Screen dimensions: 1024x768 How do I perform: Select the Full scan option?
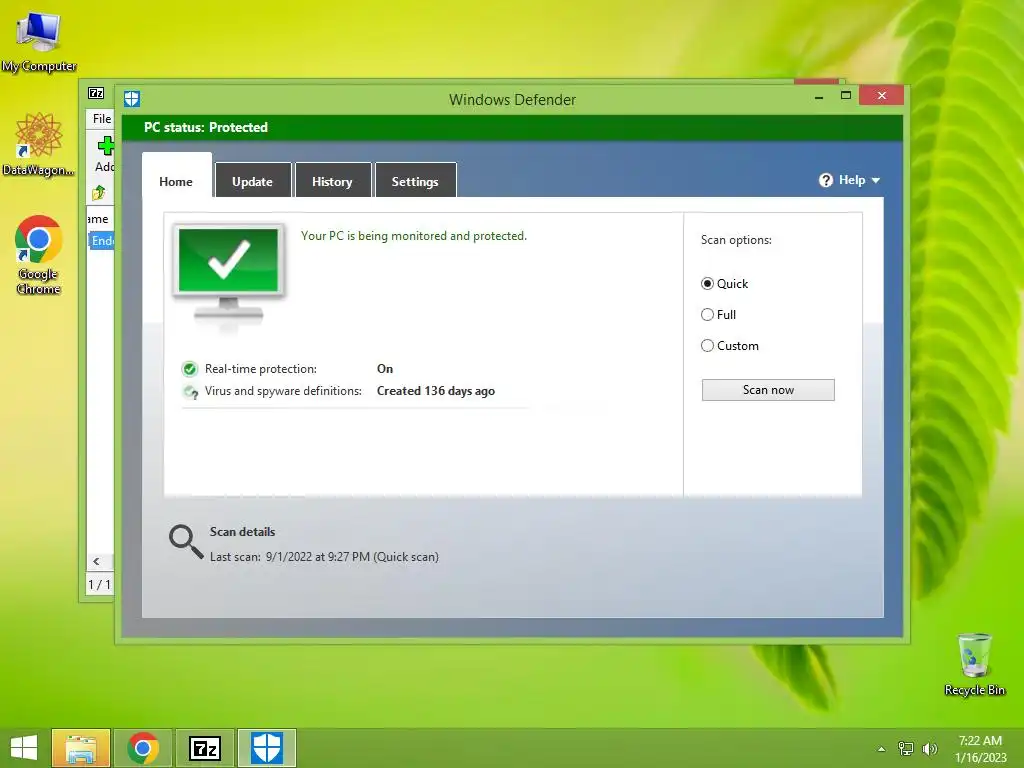pos(718,315)
